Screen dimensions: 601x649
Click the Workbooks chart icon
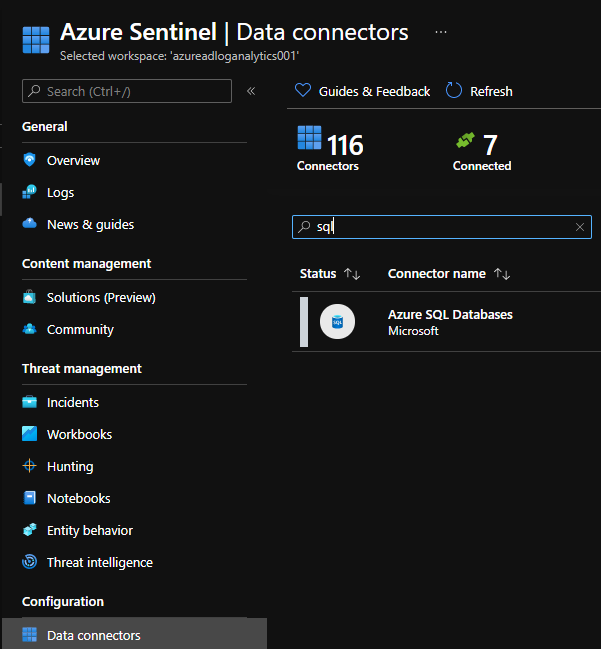[x=29, y=434]
